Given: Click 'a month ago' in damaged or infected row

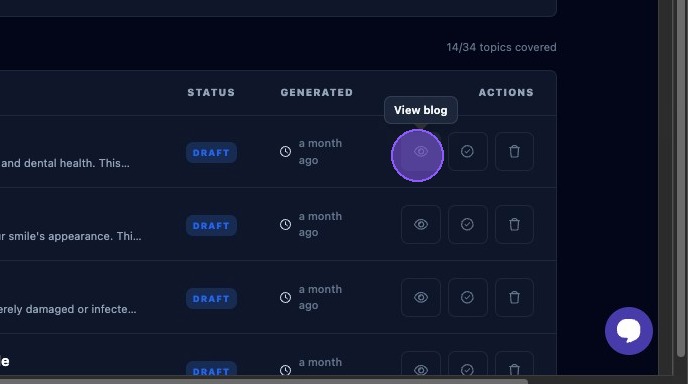Looking at the screenshot, I should coord(320,297).
